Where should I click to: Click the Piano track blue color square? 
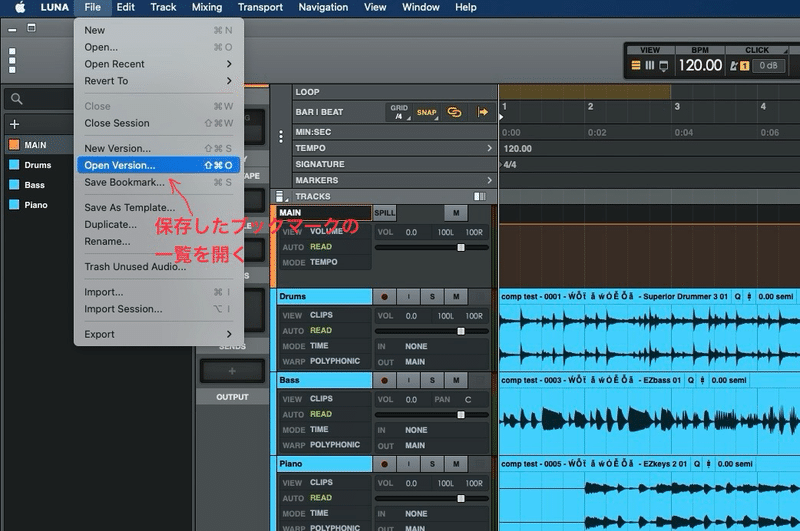[x=14, y=205]
